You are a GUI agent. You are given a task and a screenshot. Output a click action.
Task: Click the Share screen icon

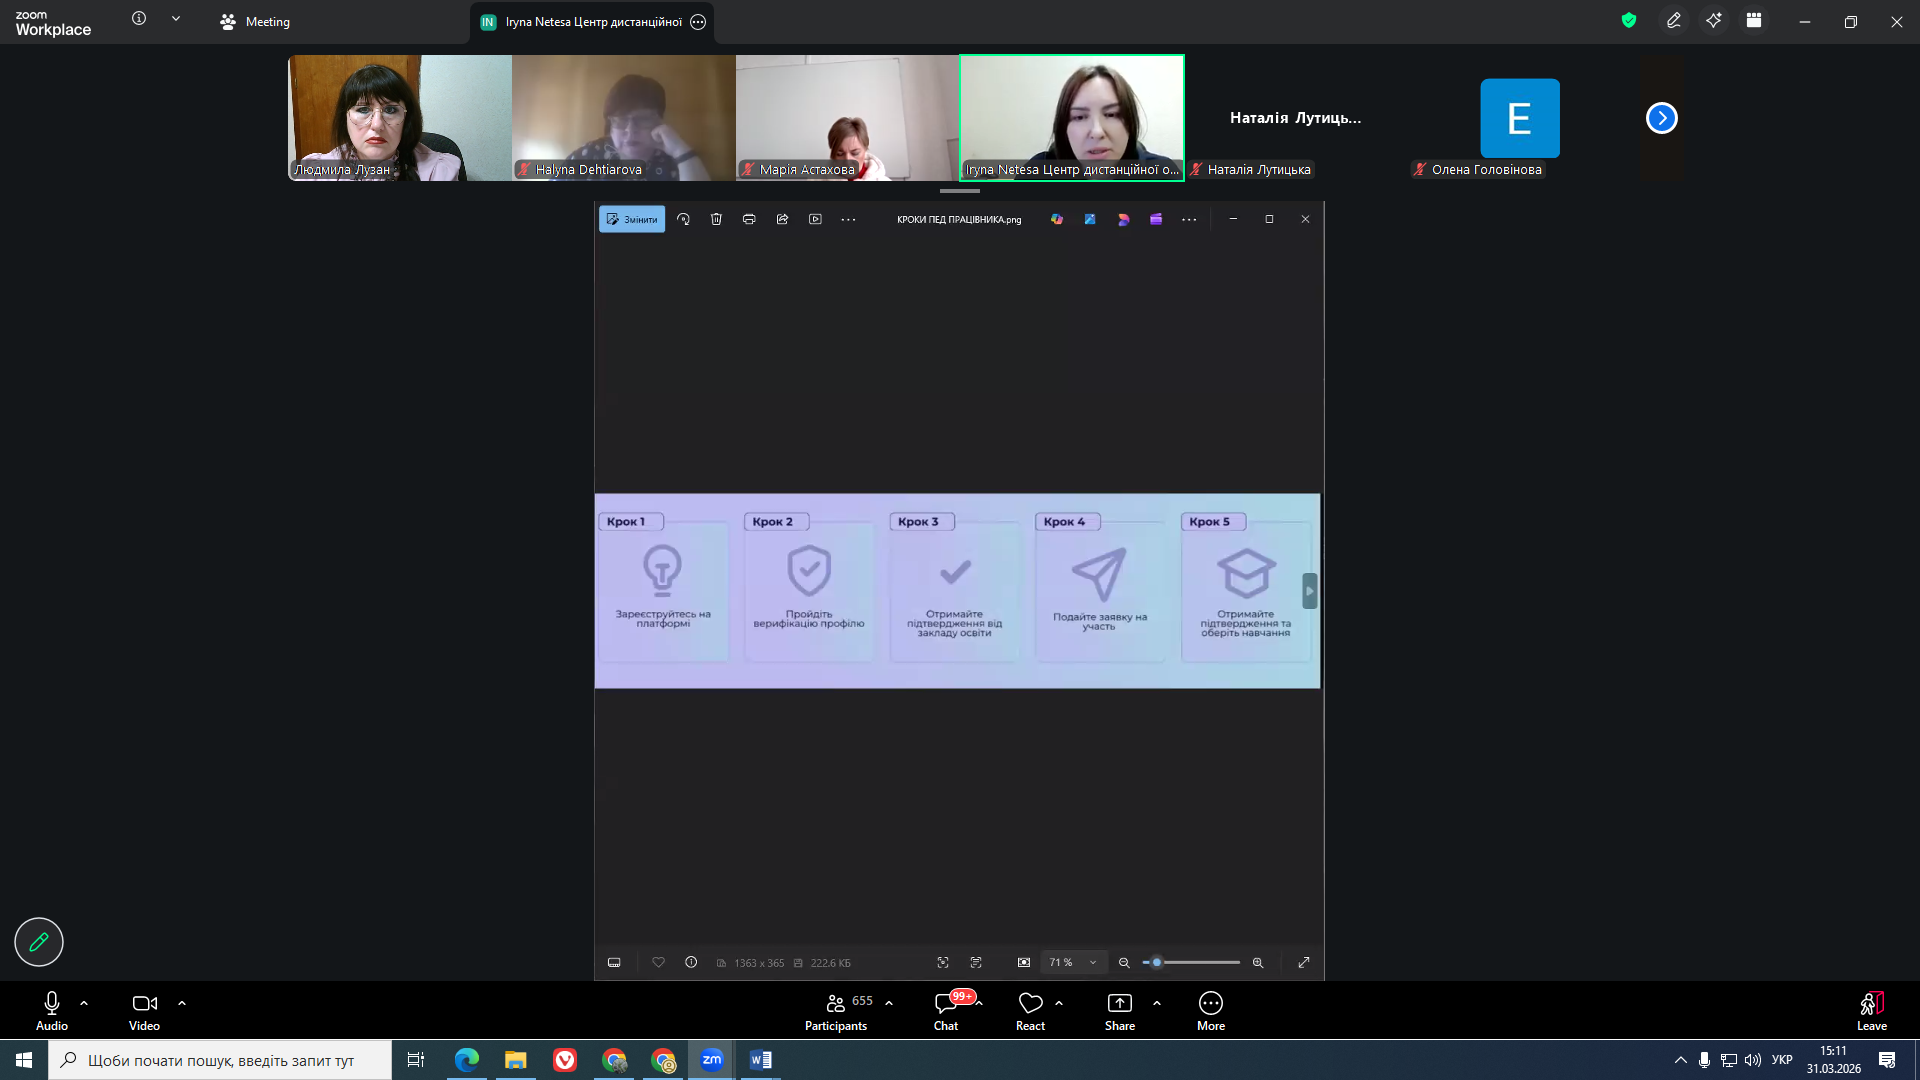1119,1003
